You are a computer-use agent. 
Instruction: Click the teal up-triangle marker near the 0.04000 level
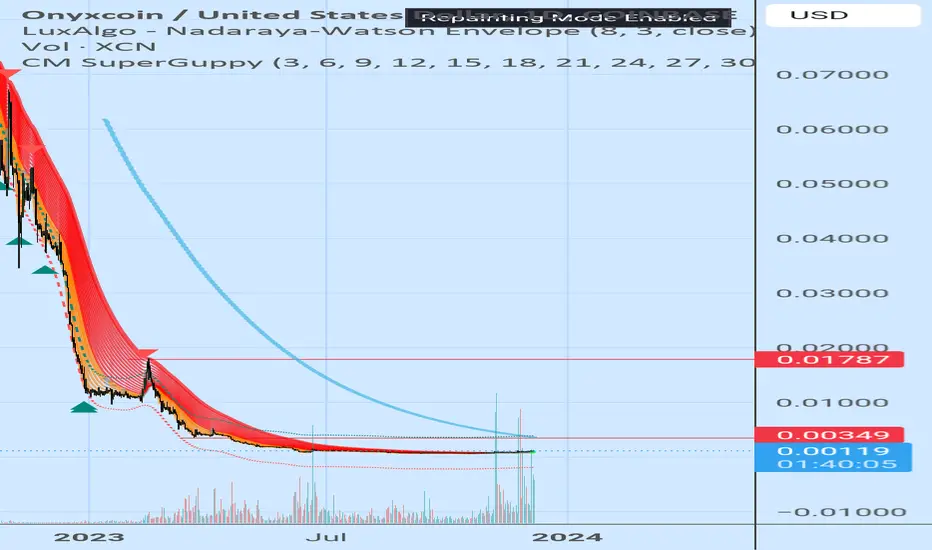[x=18, y=241]
